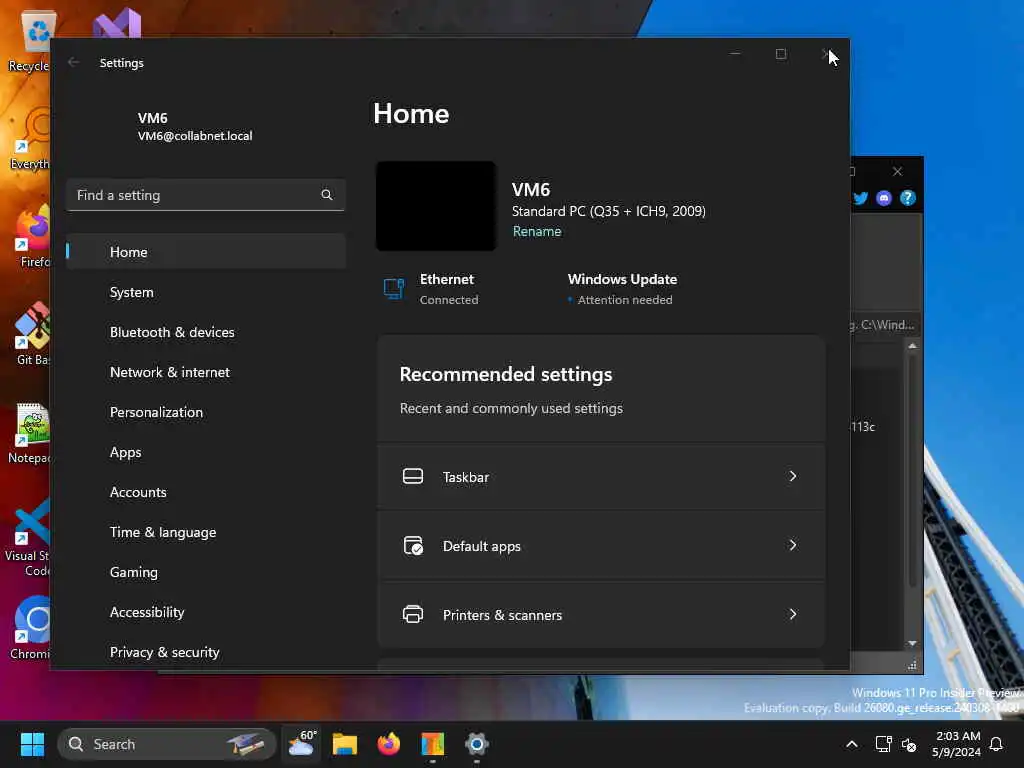This screenshot has width=1024, height=768.
Task: Click the muted volume tray icon
Action: click(908, 744)
